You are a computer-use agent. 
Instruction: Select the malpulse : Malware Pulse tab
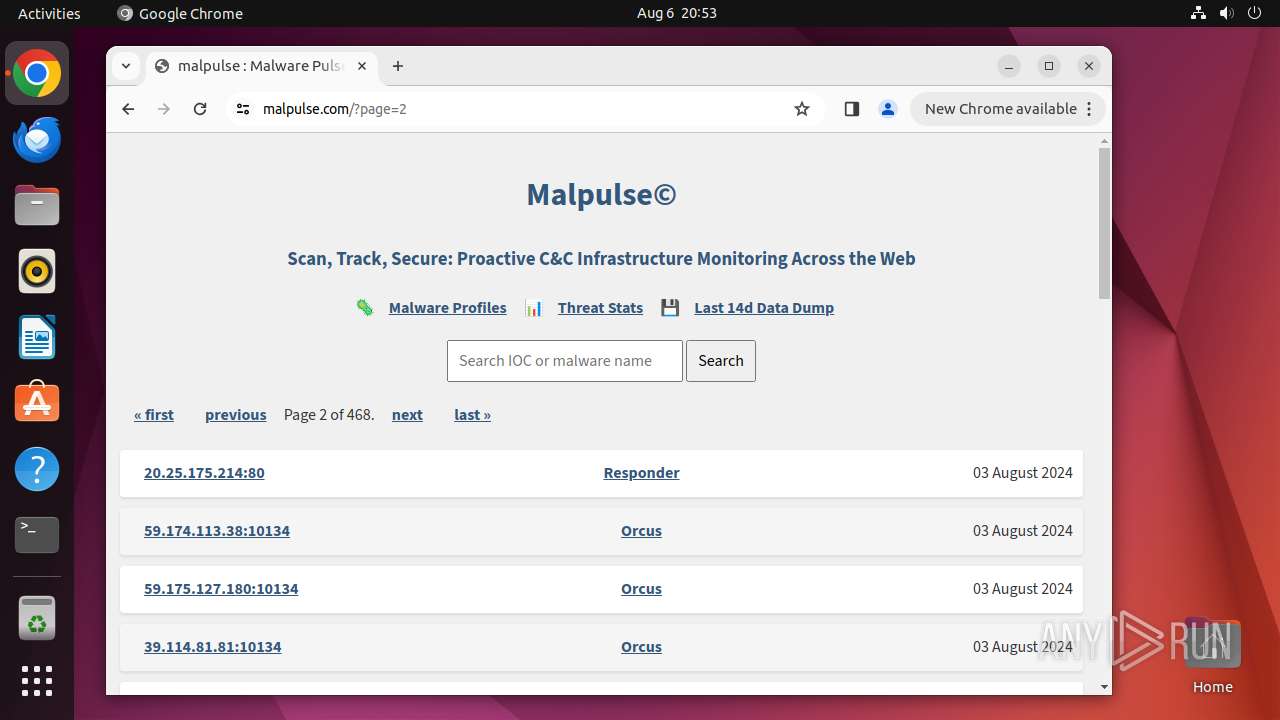262,66
